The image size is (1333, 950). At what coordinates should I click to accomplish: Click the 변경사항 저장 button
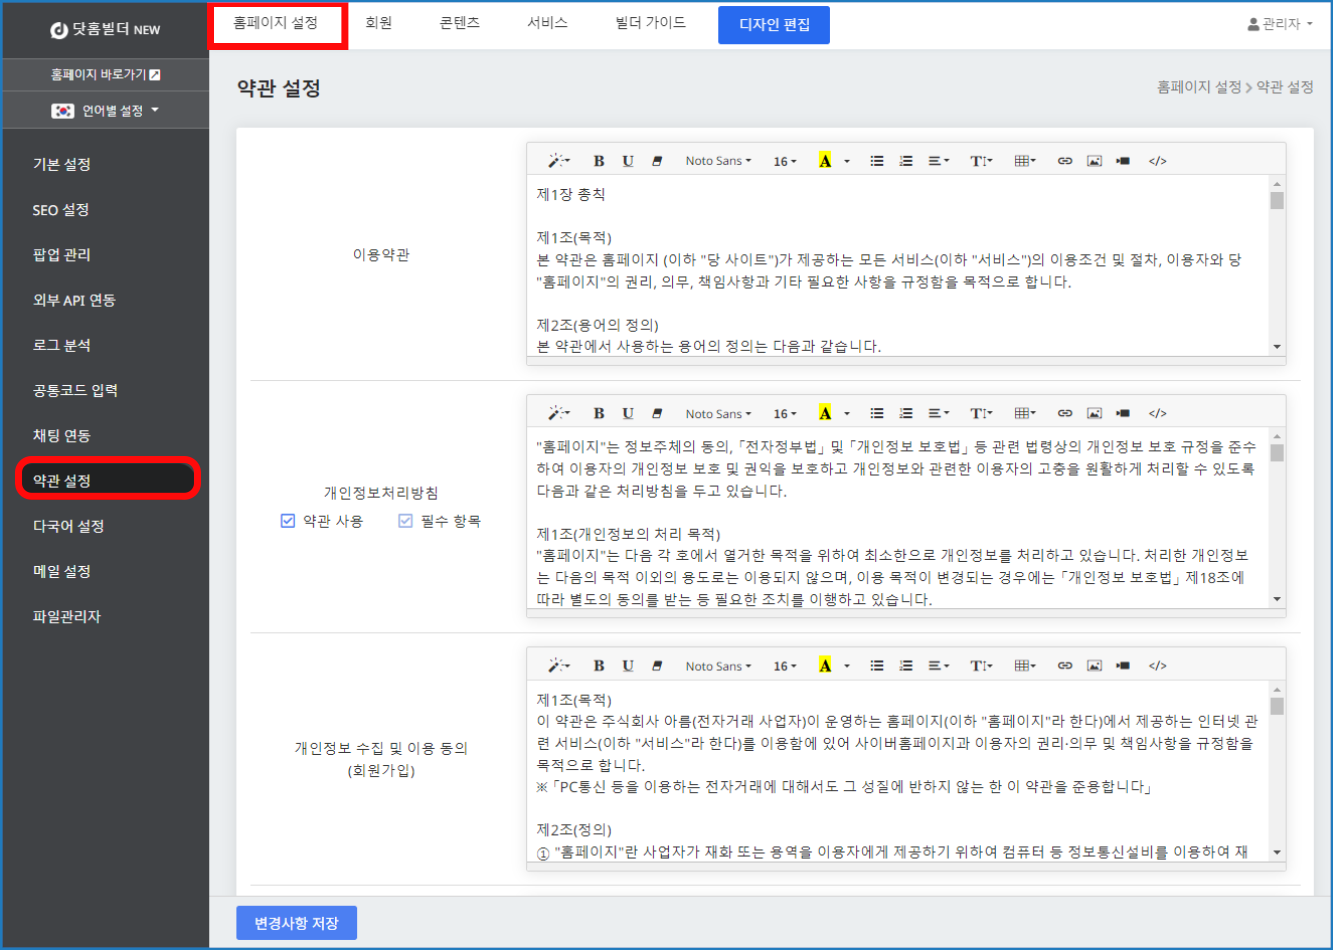pyautogui.click(x=296, y=923)
